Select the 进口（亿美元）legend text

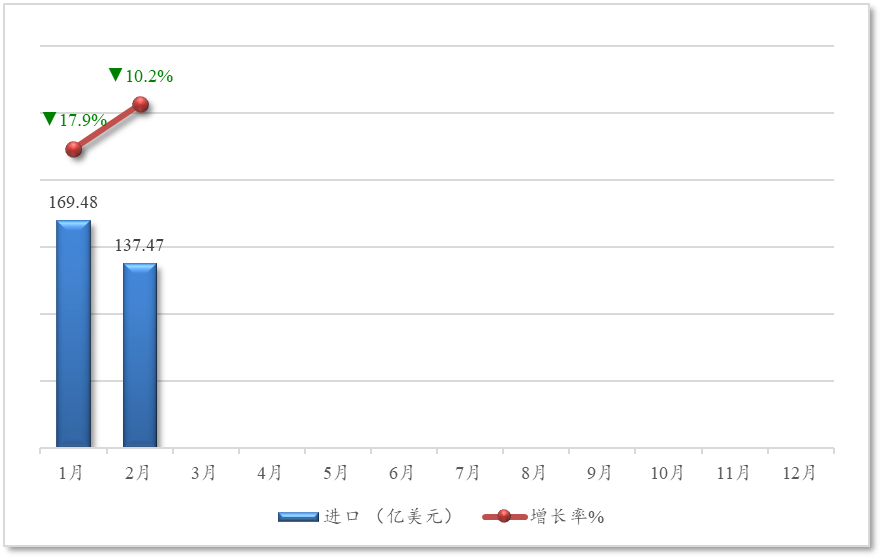coord(388,516)
